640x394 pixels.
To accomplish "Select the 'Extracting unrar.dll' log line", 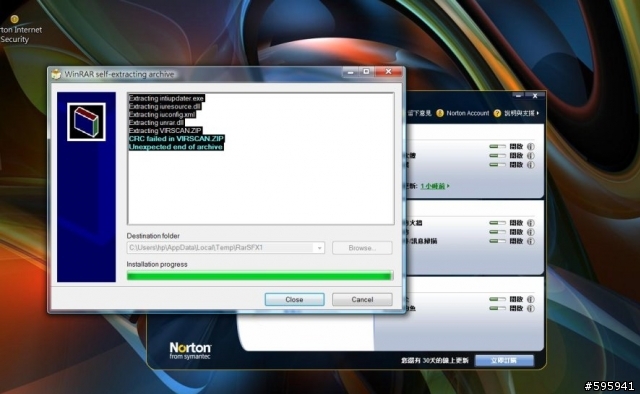I will (156, 122).
